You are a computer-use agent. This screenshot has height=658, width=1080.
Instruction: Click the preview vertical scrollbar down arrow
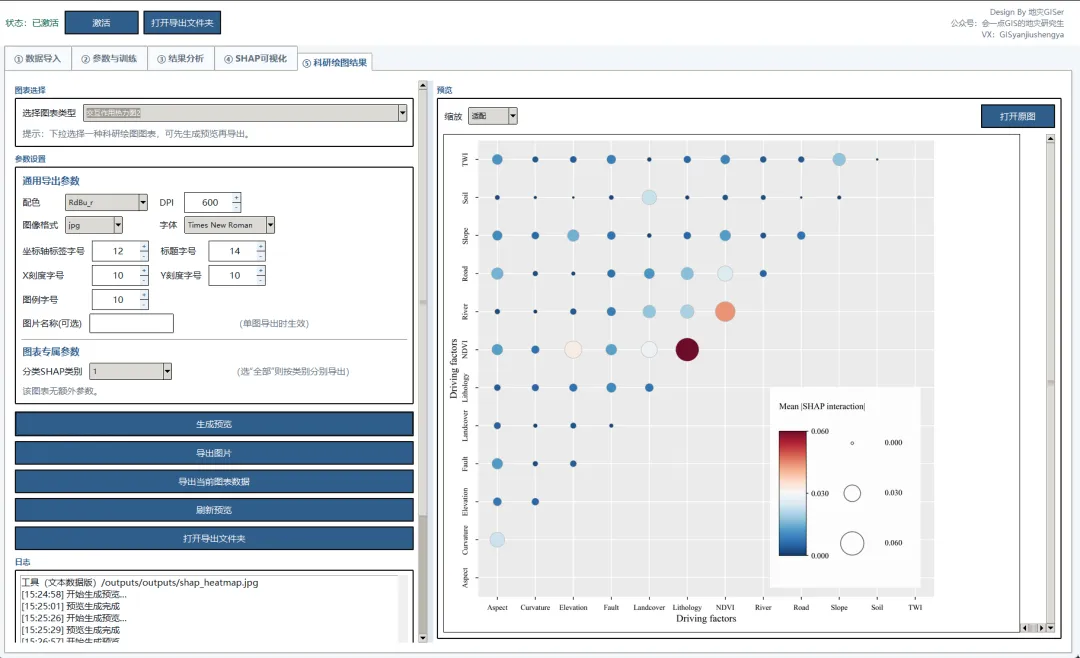pyautogui.click(x=1050, y=628)
